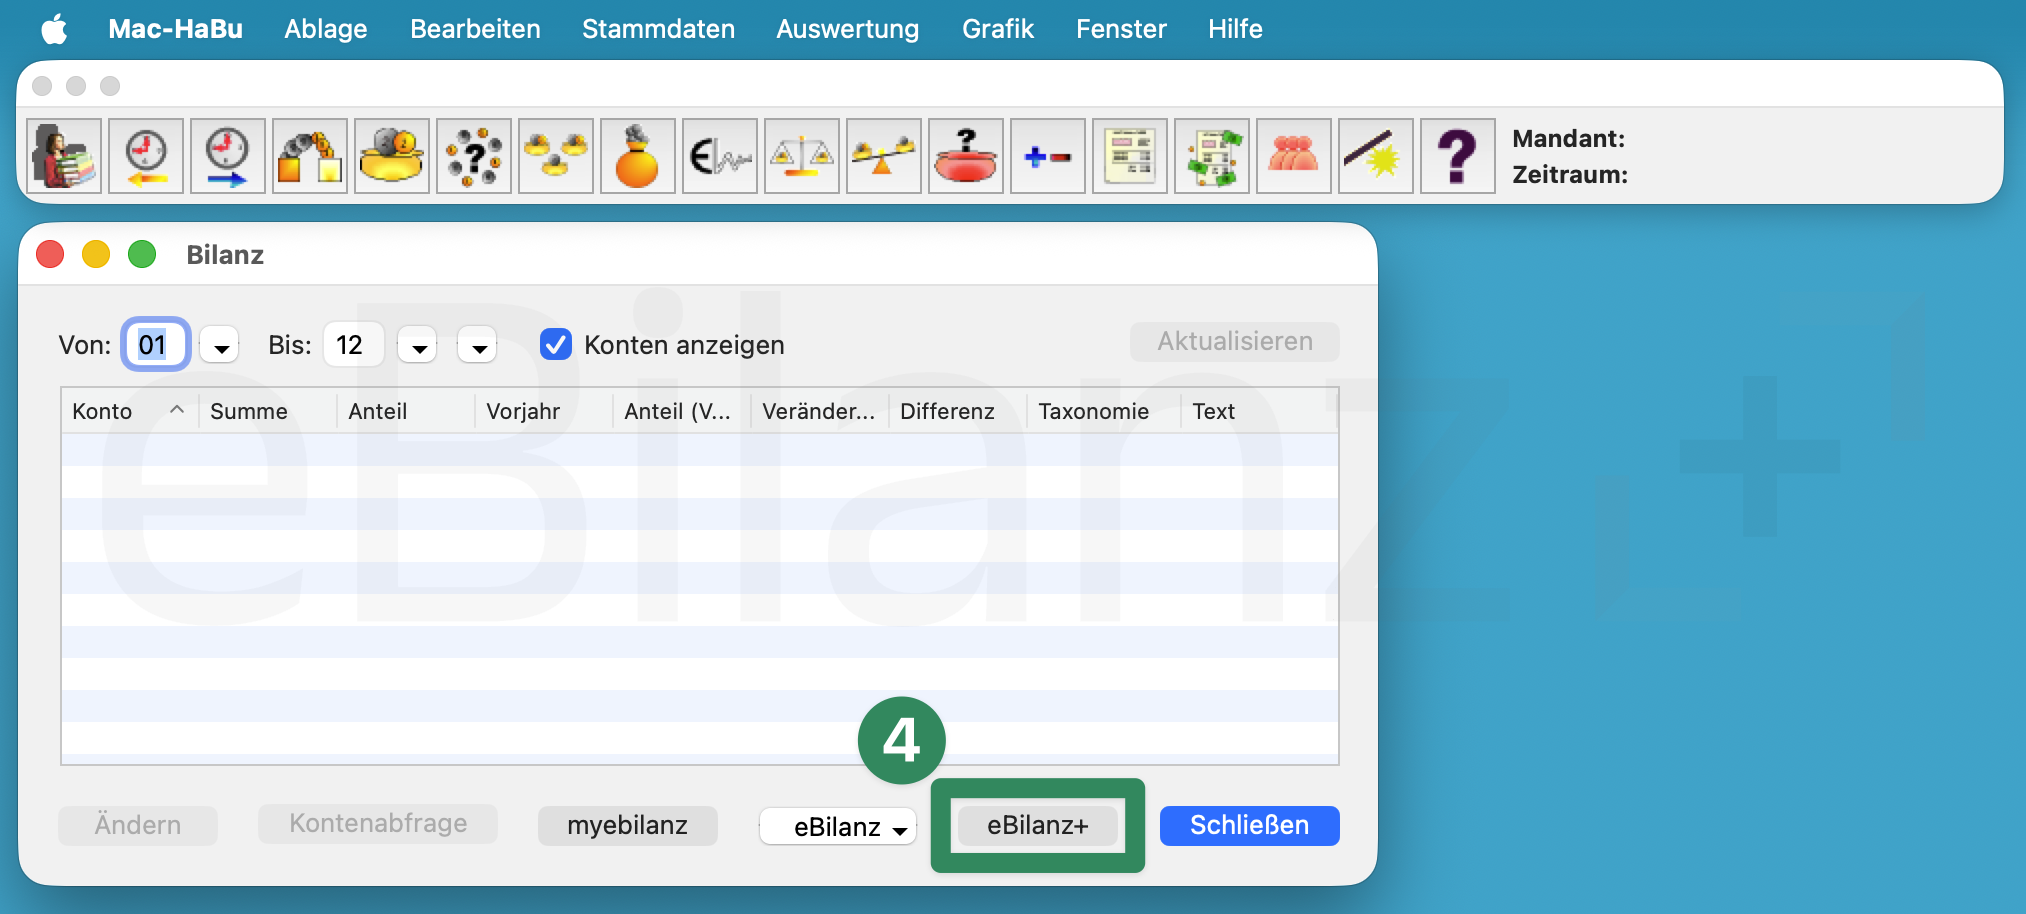
Task: Click the balance scales icon
Action: pos(802,156)
